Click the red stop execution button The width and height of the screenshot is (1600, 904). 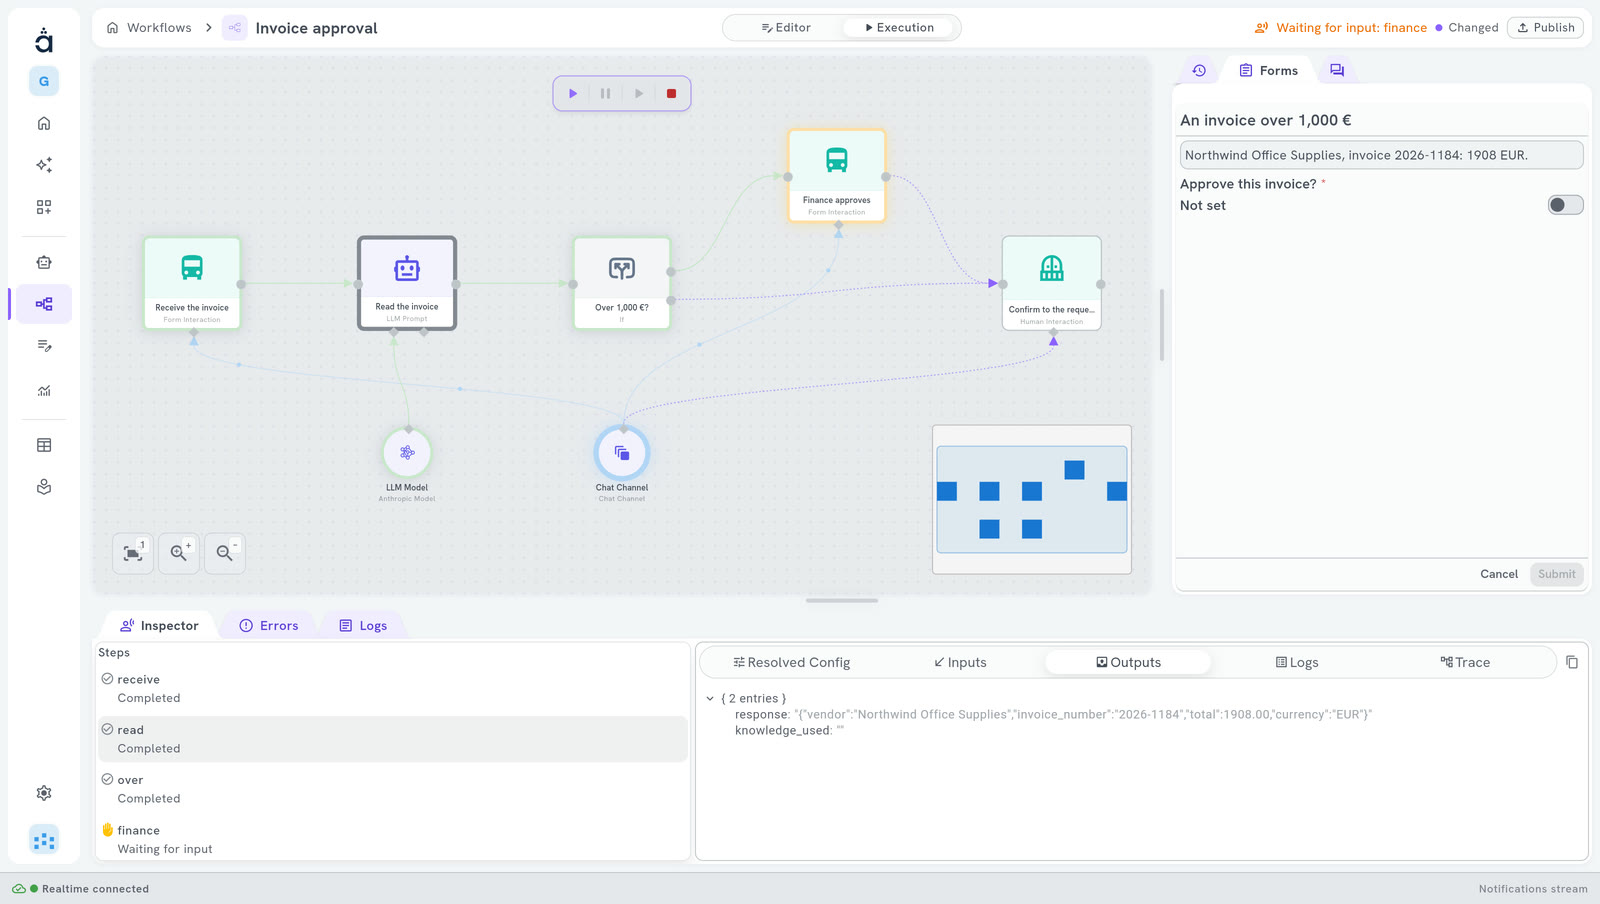(x=672, y=94)
